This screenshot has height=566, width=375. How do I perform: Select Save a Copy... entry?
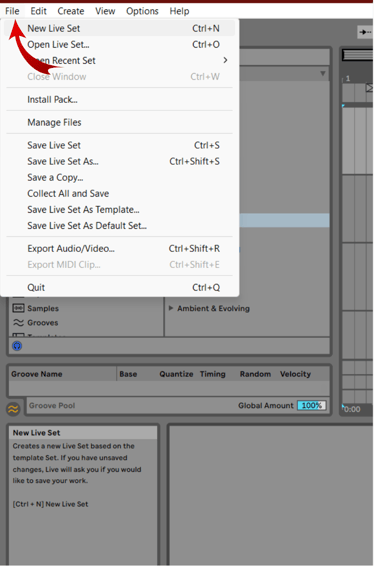point(119,177)
